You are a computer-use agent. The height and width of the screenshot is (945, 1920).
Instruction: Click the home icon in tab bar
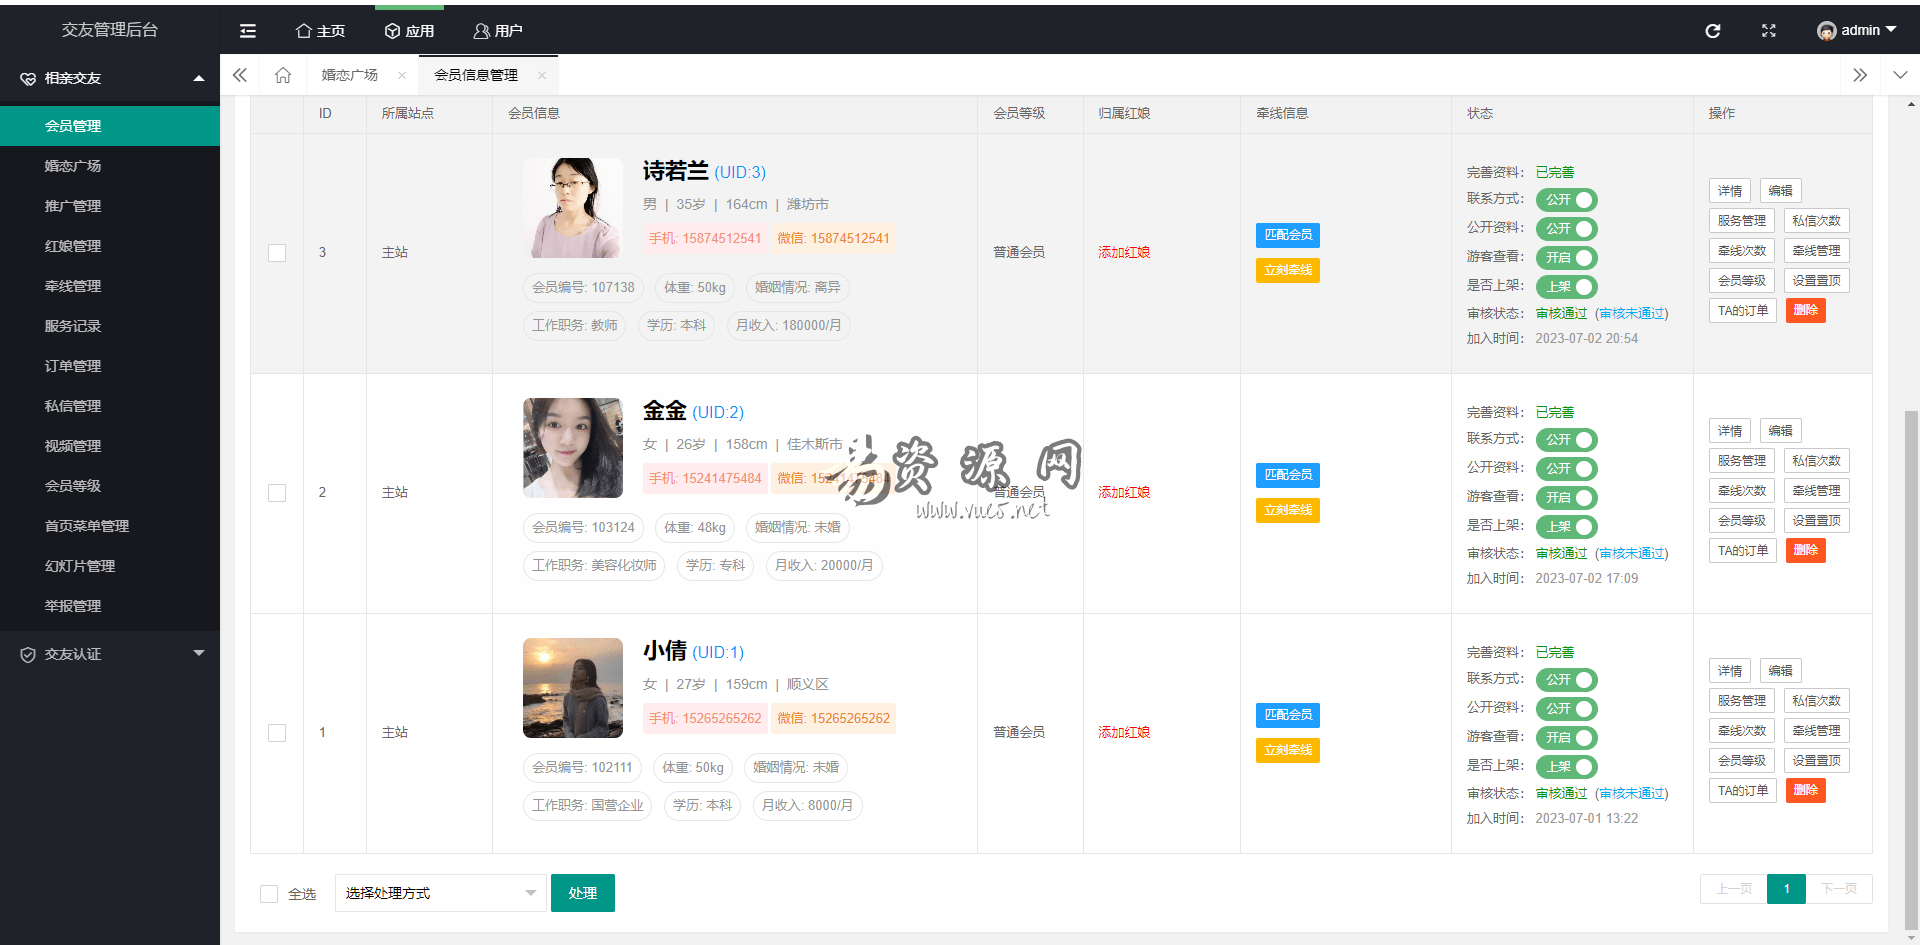(283, 75)
